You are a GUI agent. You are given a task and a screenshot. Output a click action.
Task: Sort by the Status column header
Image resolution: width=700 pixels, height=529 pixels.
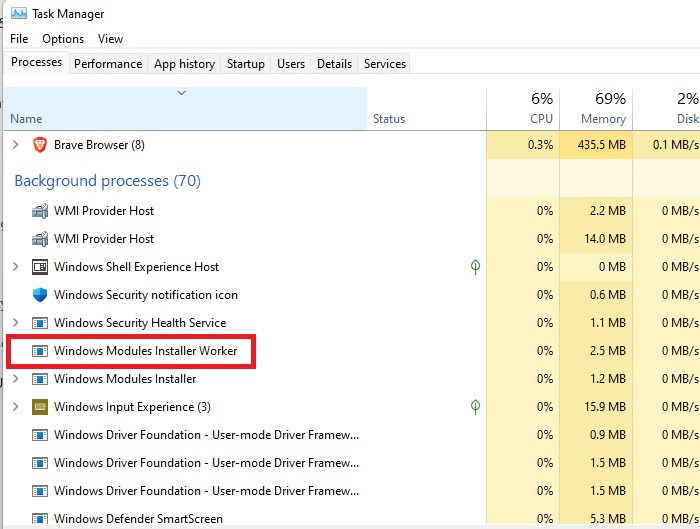pyautogui.click(x=426, y=109)
